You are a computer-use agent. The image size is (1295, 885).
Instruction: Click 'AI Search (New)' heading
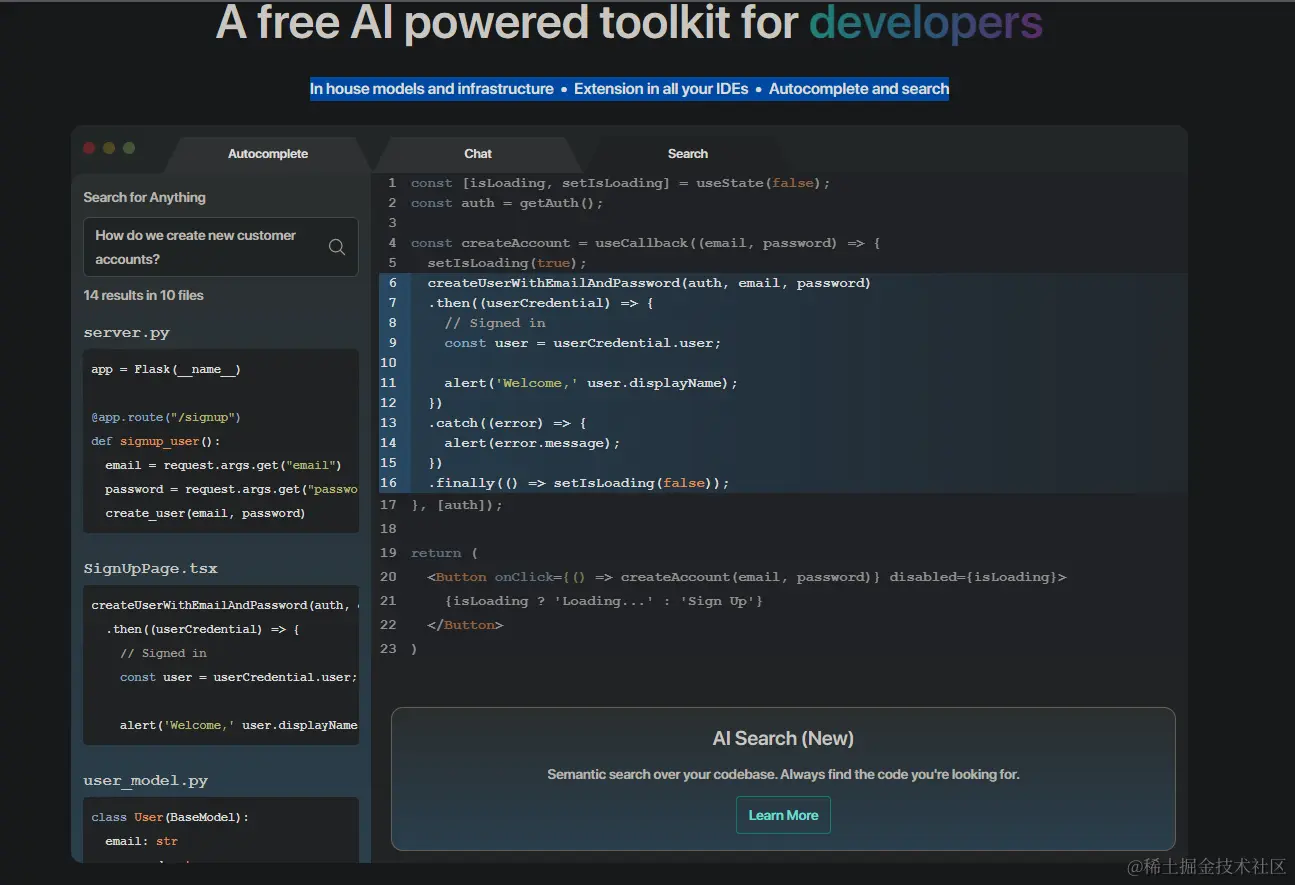pyautogui.click(x=783, y=739)
